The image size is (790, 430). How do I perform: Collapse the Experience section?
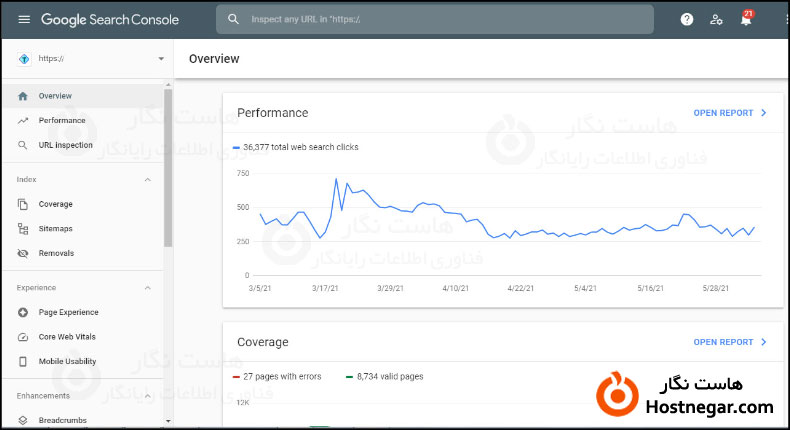[148, 288]
